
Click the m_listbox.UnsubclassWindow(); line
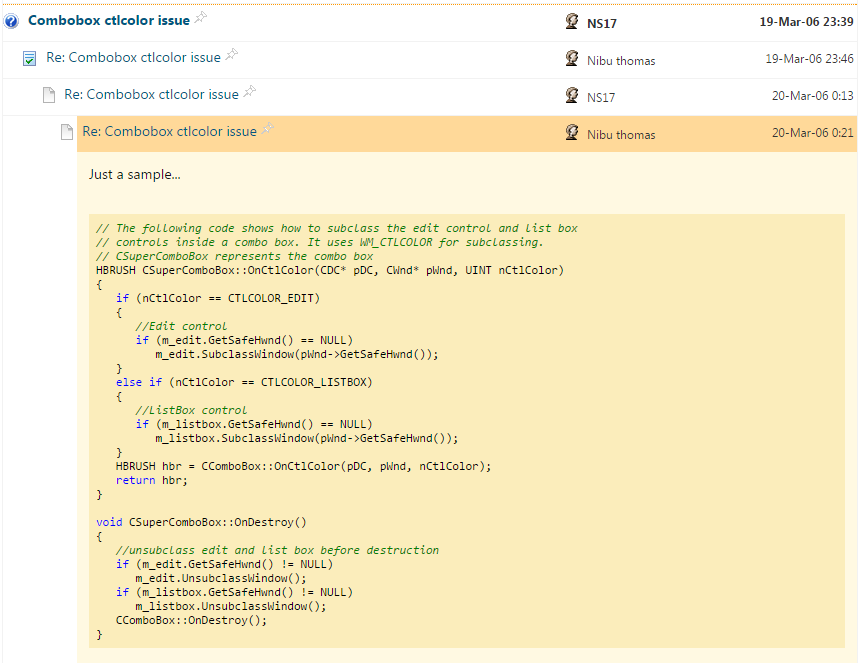pyautogui.click(x=231, y=606)
